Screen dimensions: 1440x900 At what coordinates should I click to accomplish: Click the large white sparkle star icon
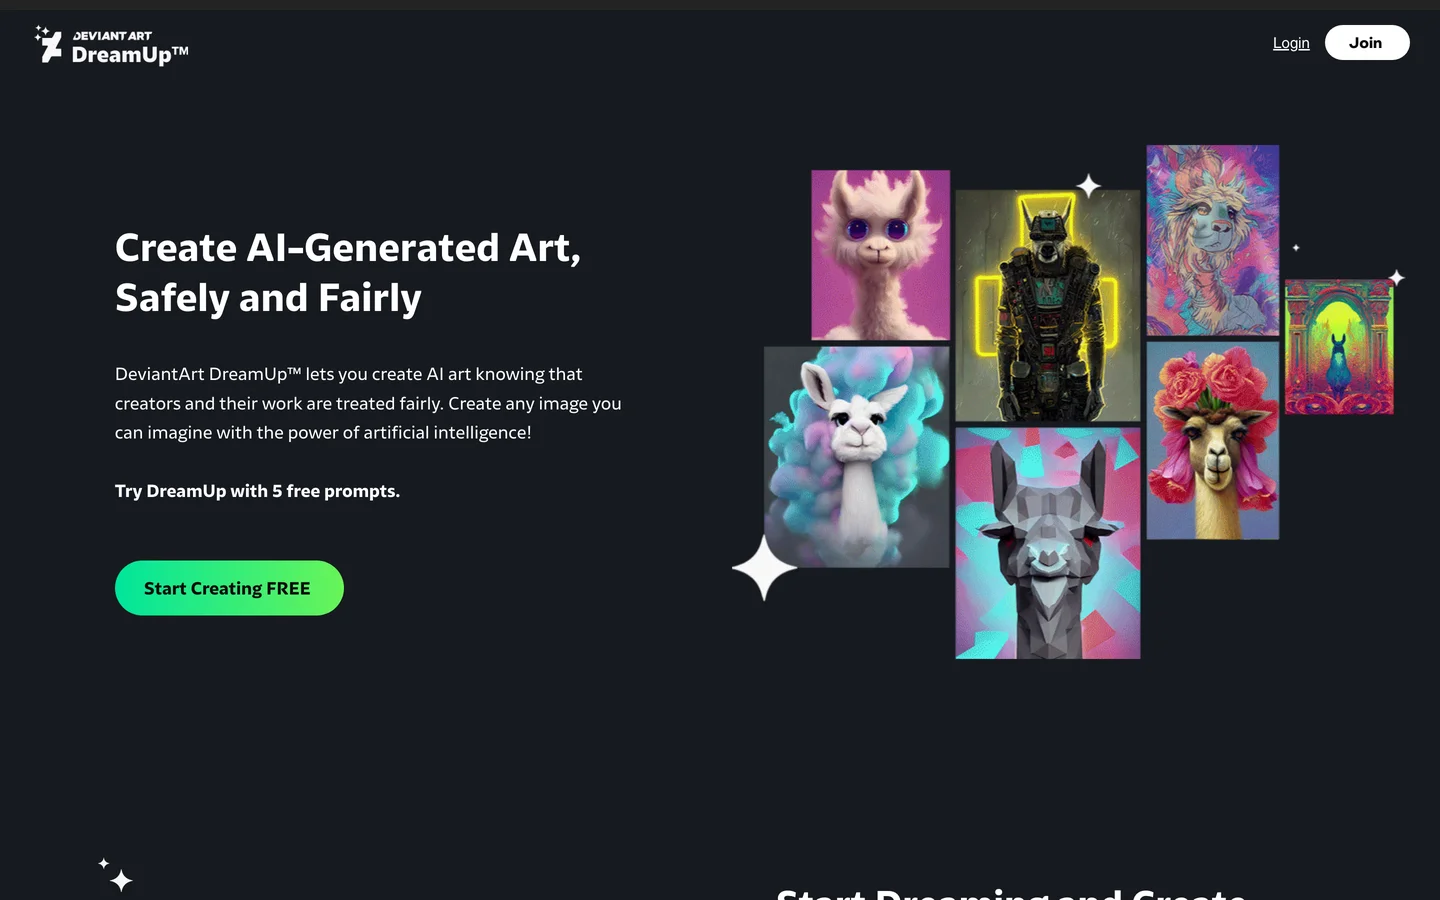click(x=764, y=568)
